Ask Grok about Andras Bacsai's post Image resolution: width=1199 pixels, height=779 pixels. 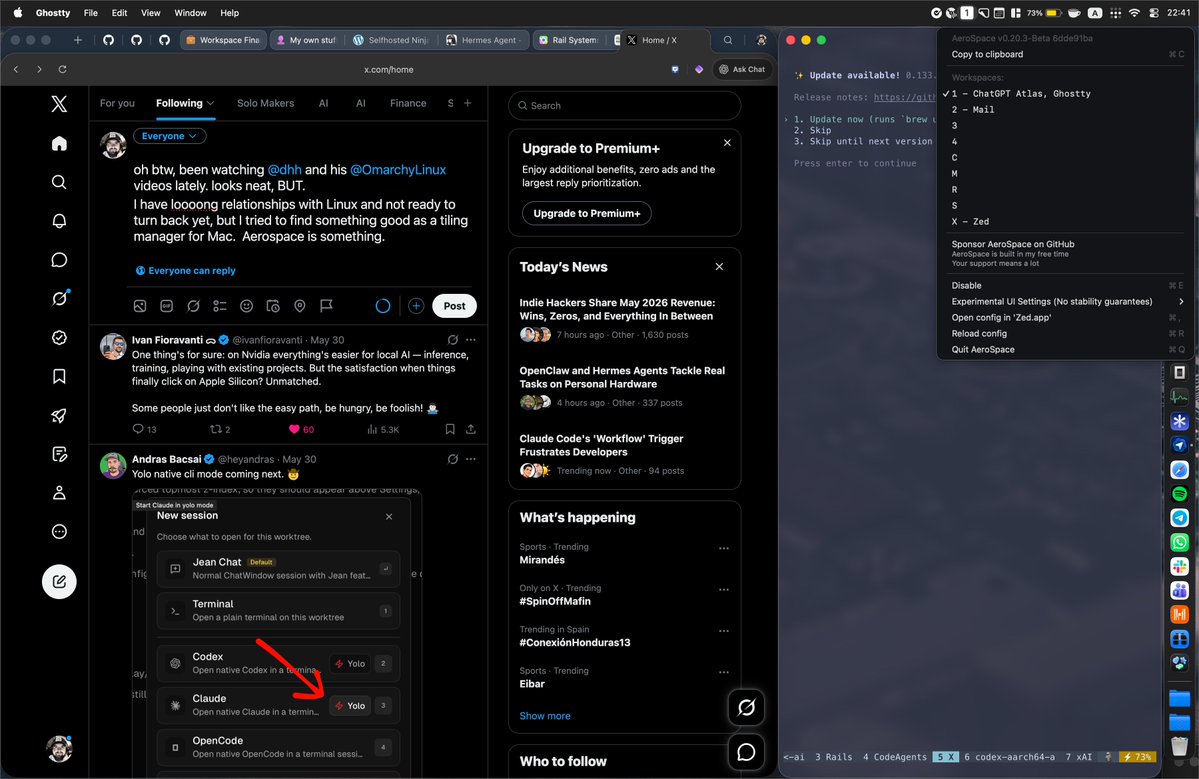(x=453, y=459)
